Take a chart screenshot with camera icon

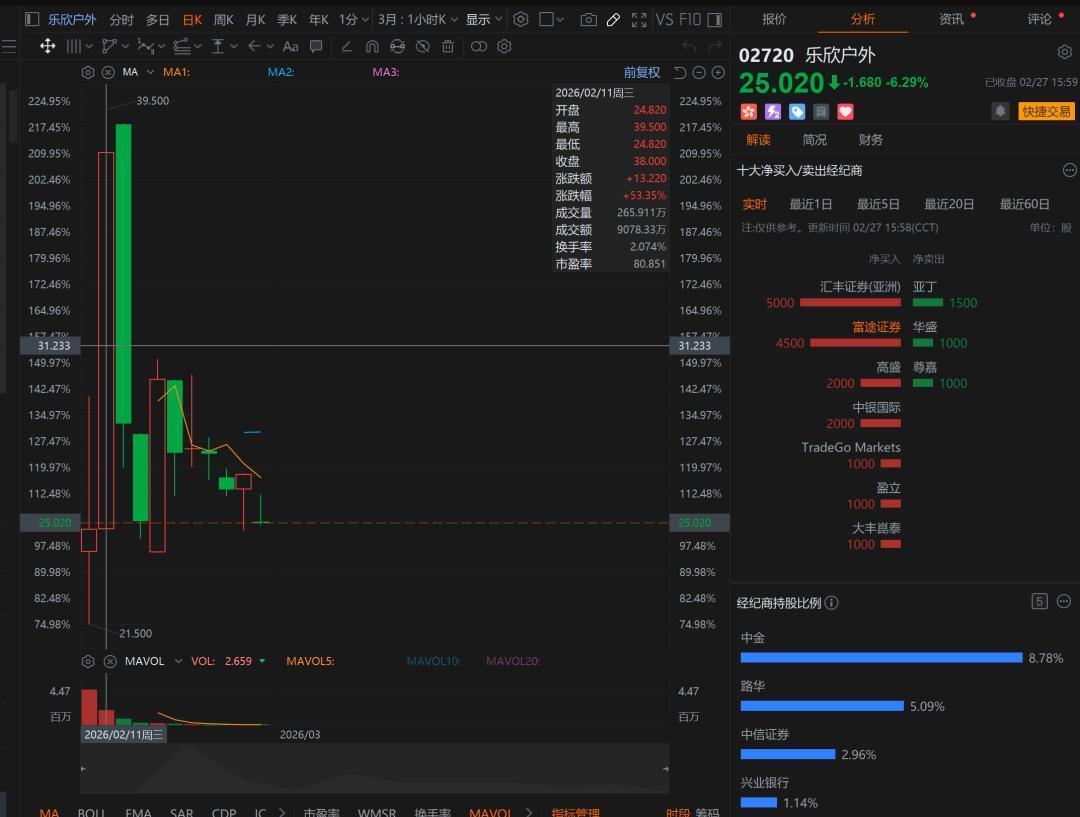(x=588, y=19)
